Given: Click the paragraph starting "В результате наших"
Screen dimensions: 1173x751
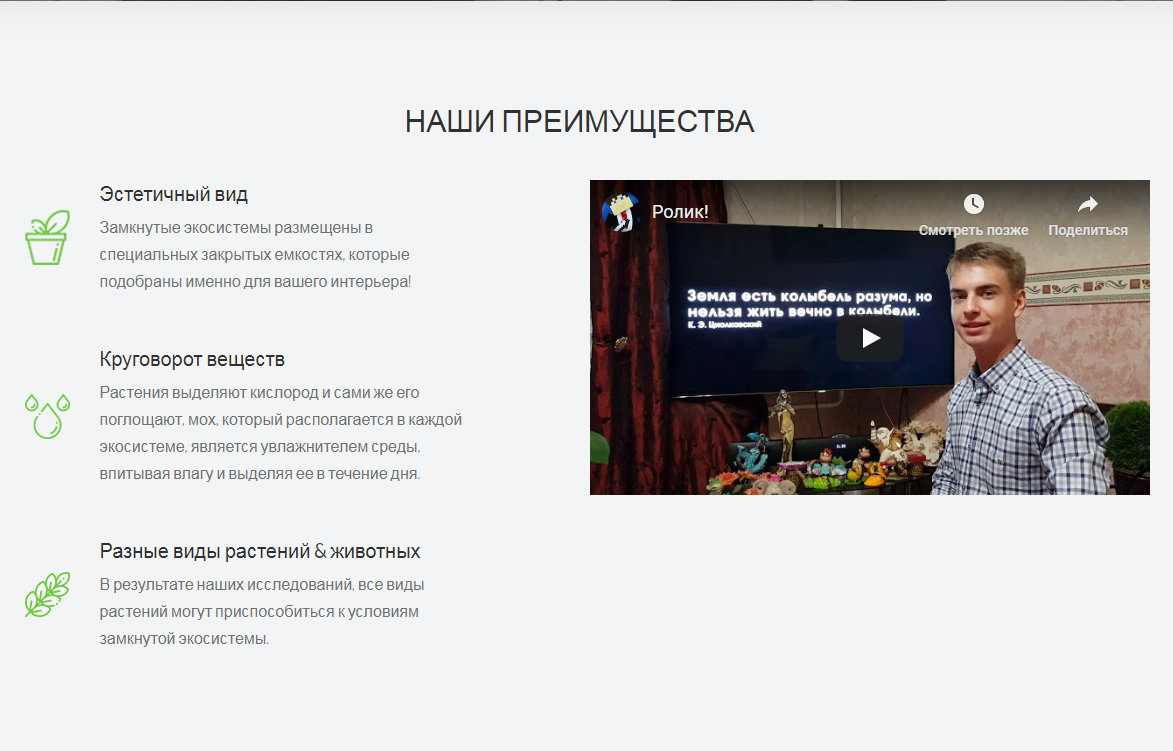Looking at the screenshot, I should [262, 612].
